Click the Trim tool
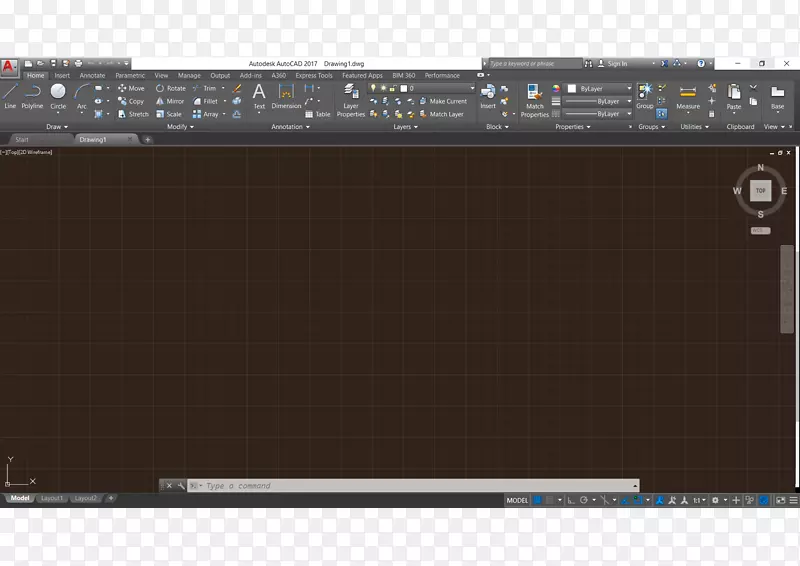 click(205, 88)
